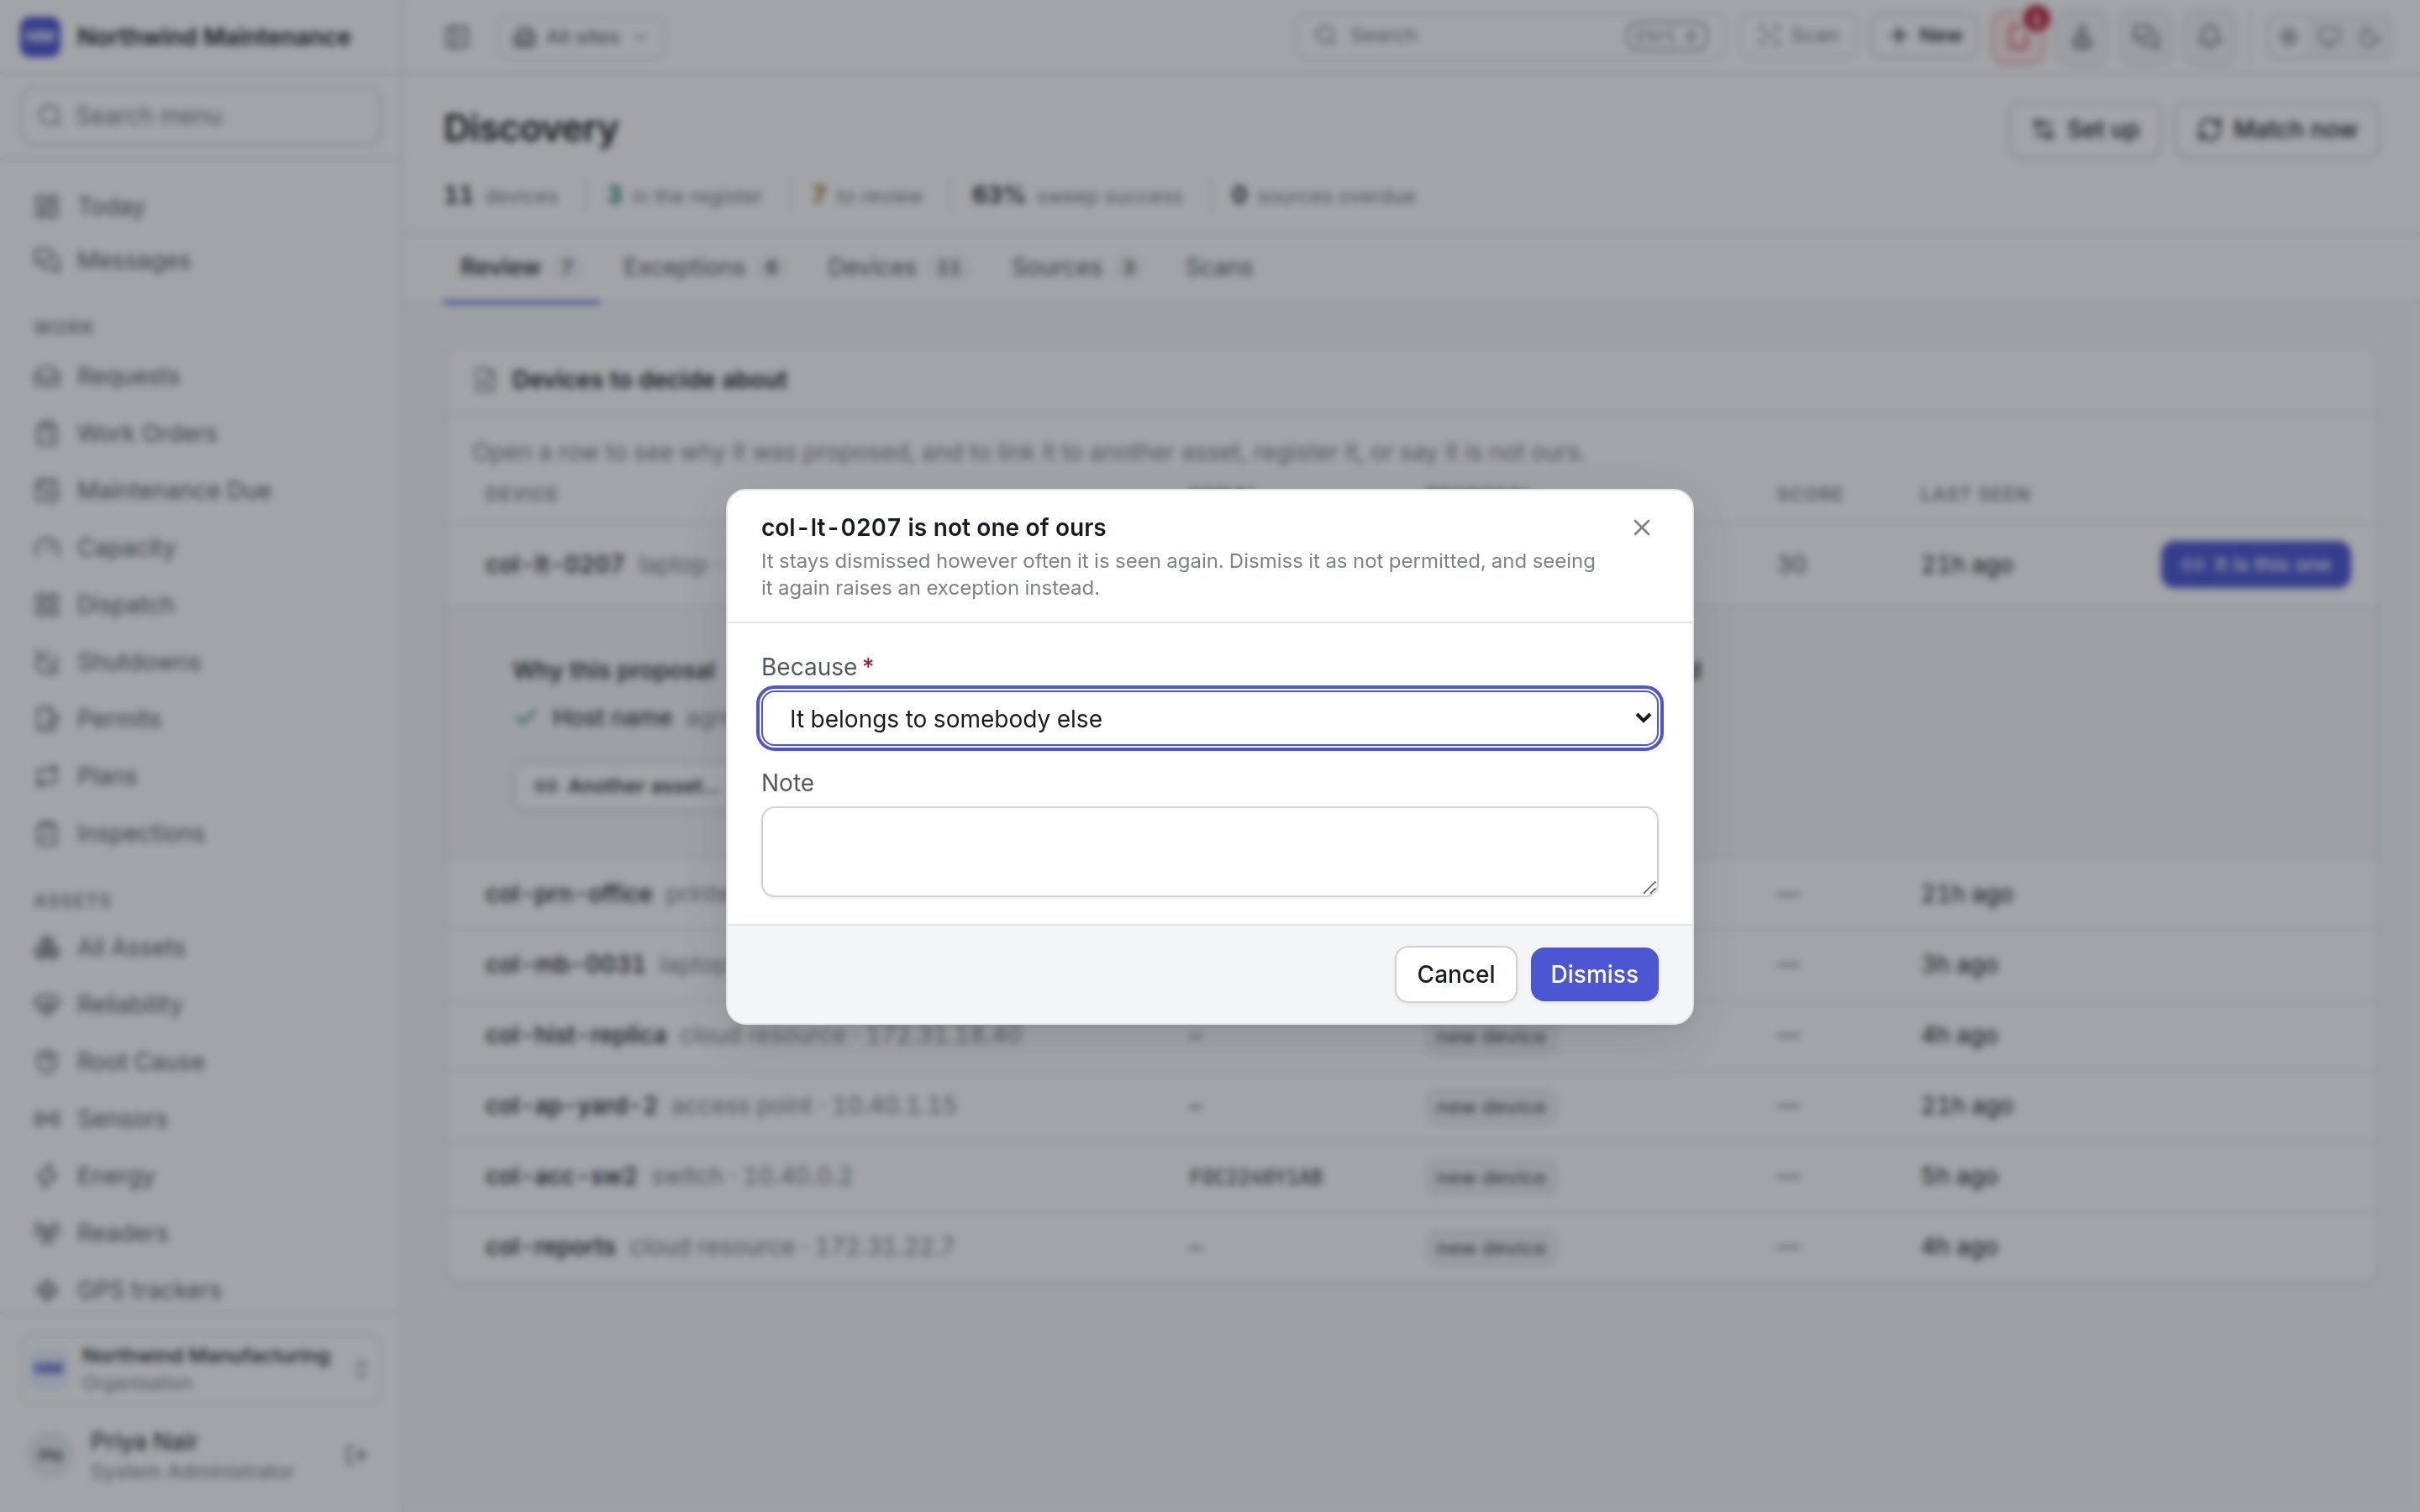The width and height of the screenshot is (2420, 1512).
Task: Open the Because reason dropdown
Action: pos(1209,718)
